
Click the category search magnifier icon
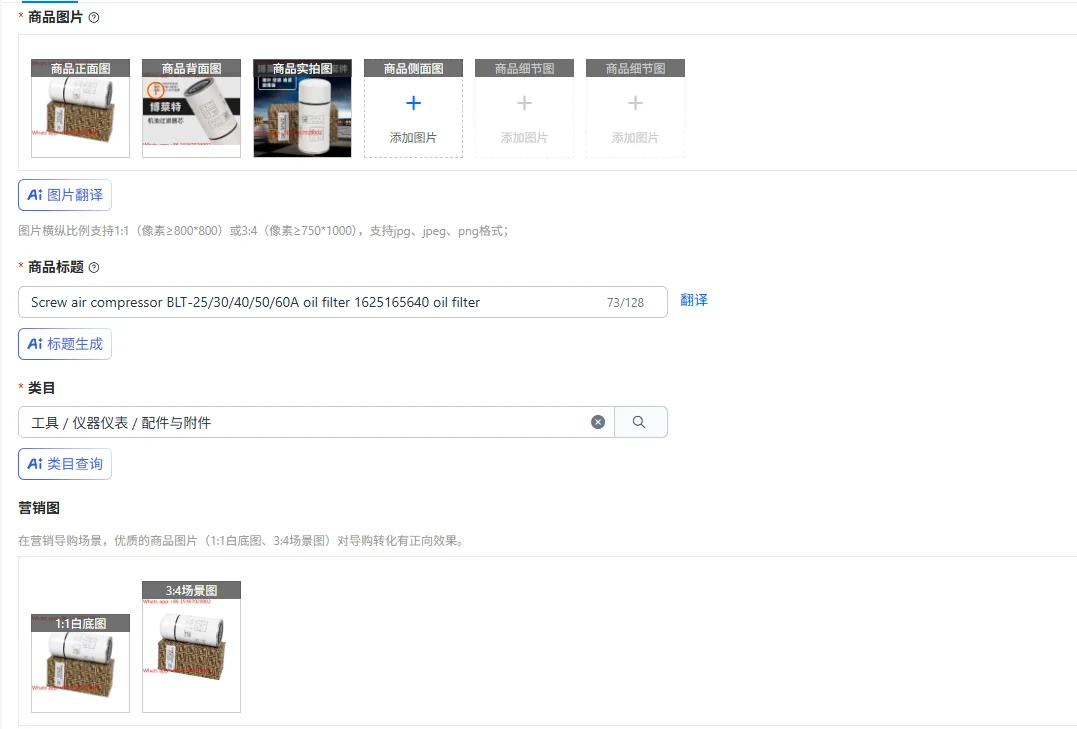pos(639,422)
